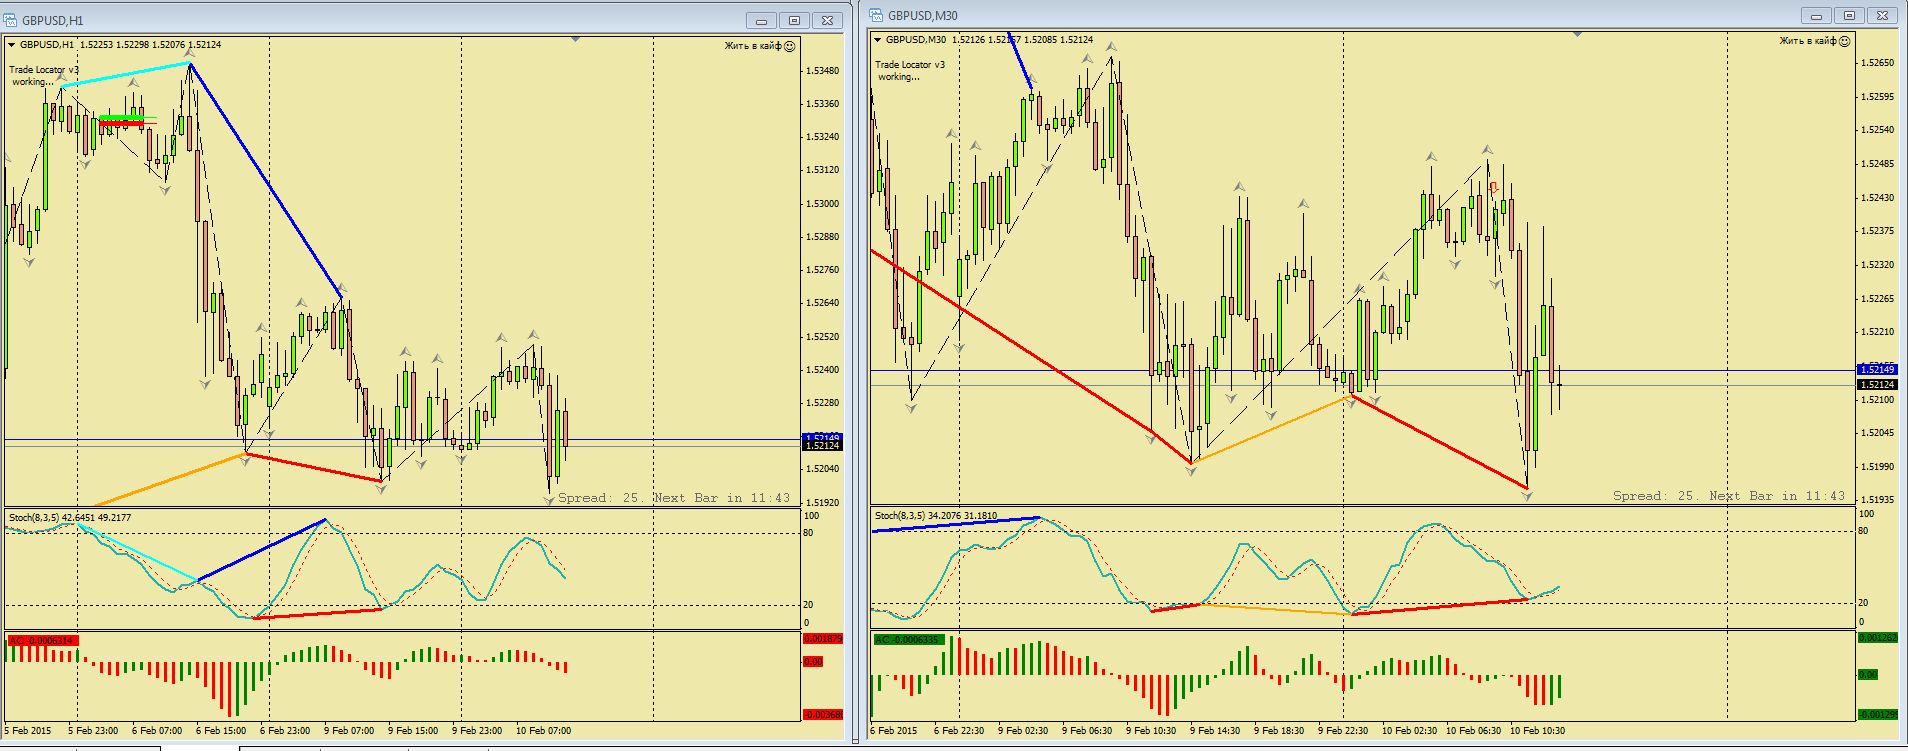
Task: Click the 'Жить в кайф' text on H1
Action: pos(753,46)
